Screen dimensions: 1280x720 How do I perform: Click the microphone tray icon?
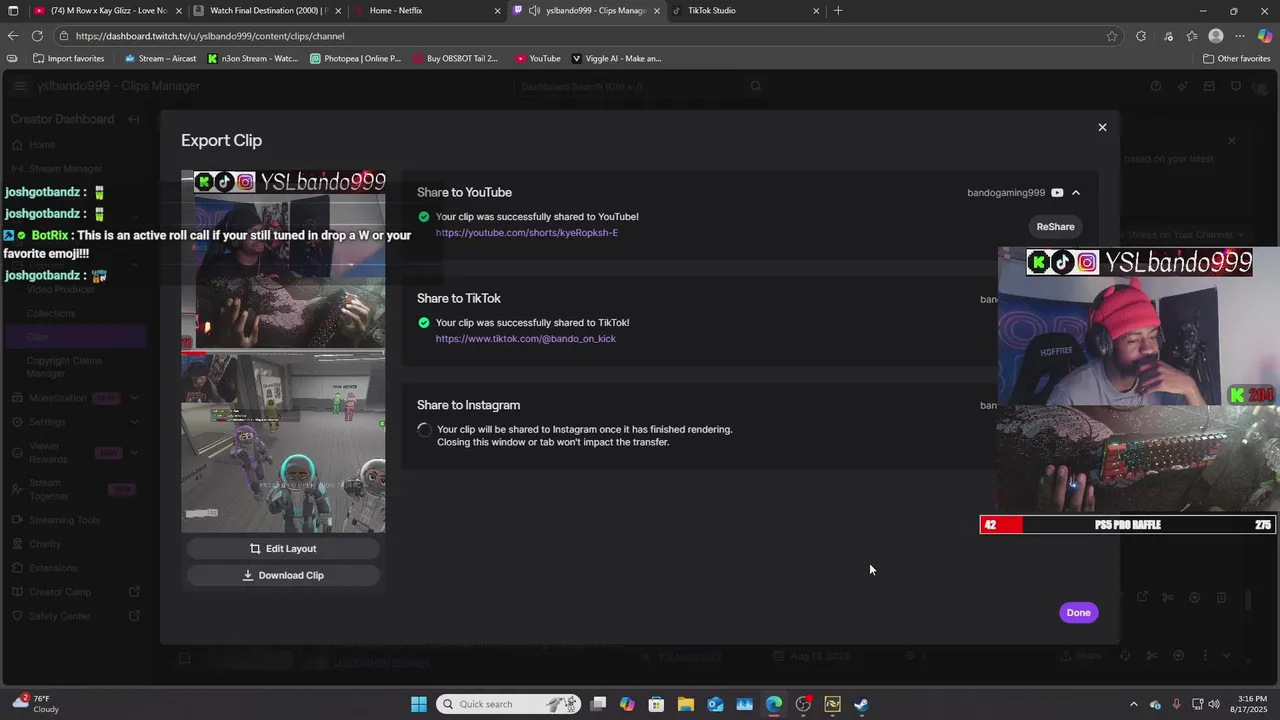click(1176, 704)
